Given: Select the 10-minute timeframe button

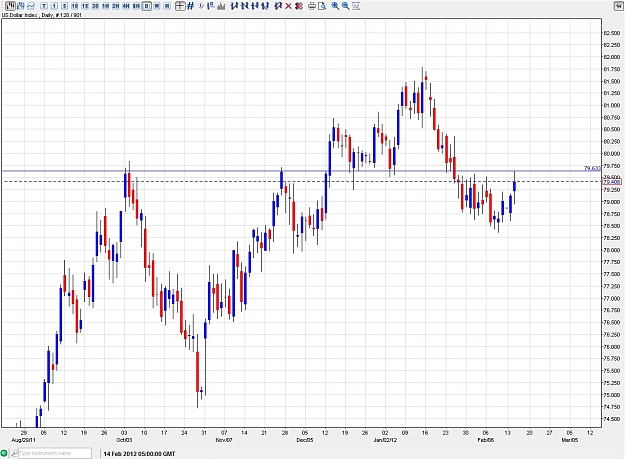Looking at the screenshot, I should tap(75, 6).
